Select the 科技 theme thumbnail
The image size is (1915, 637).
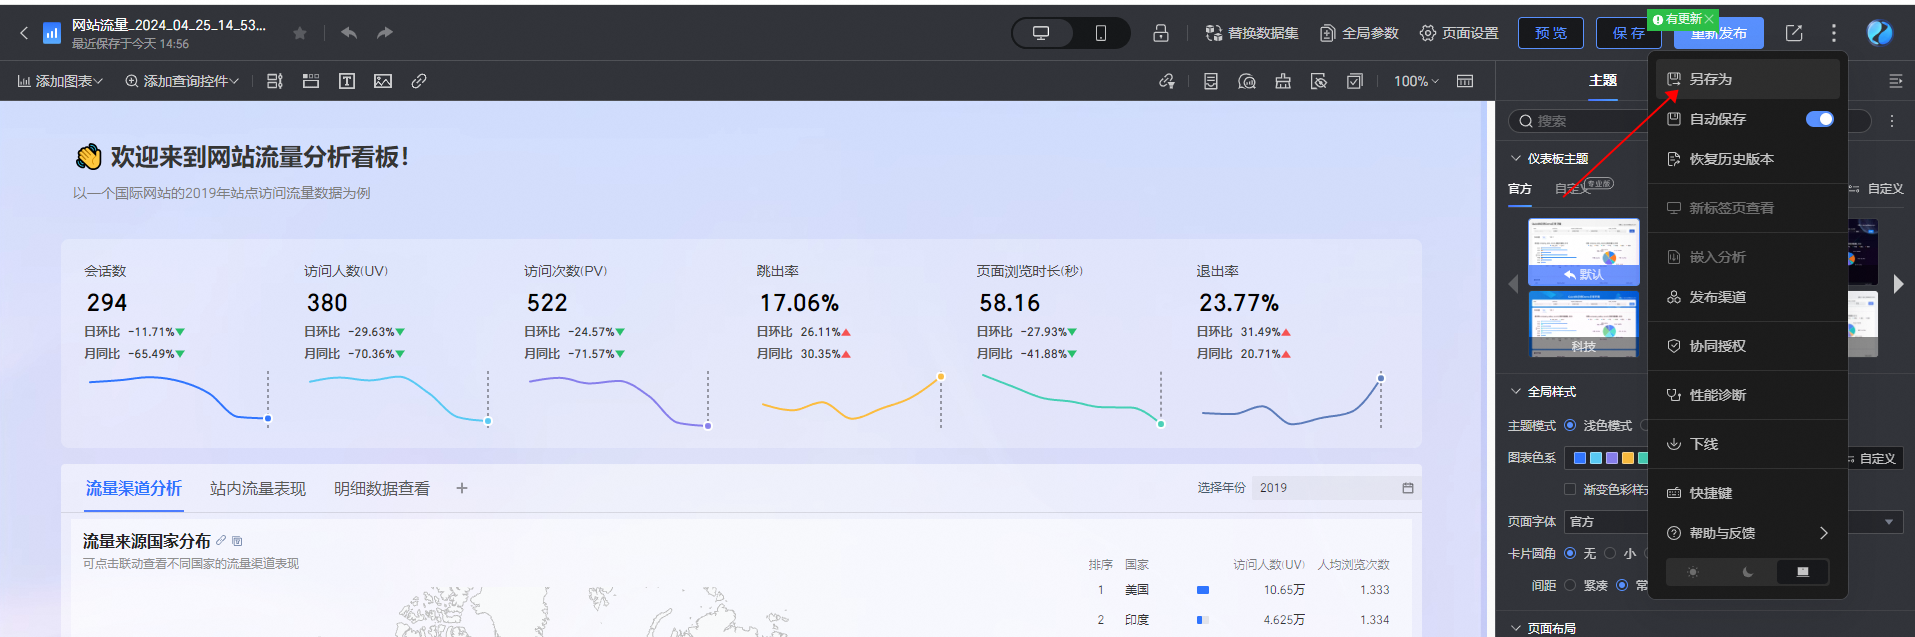1583,324
